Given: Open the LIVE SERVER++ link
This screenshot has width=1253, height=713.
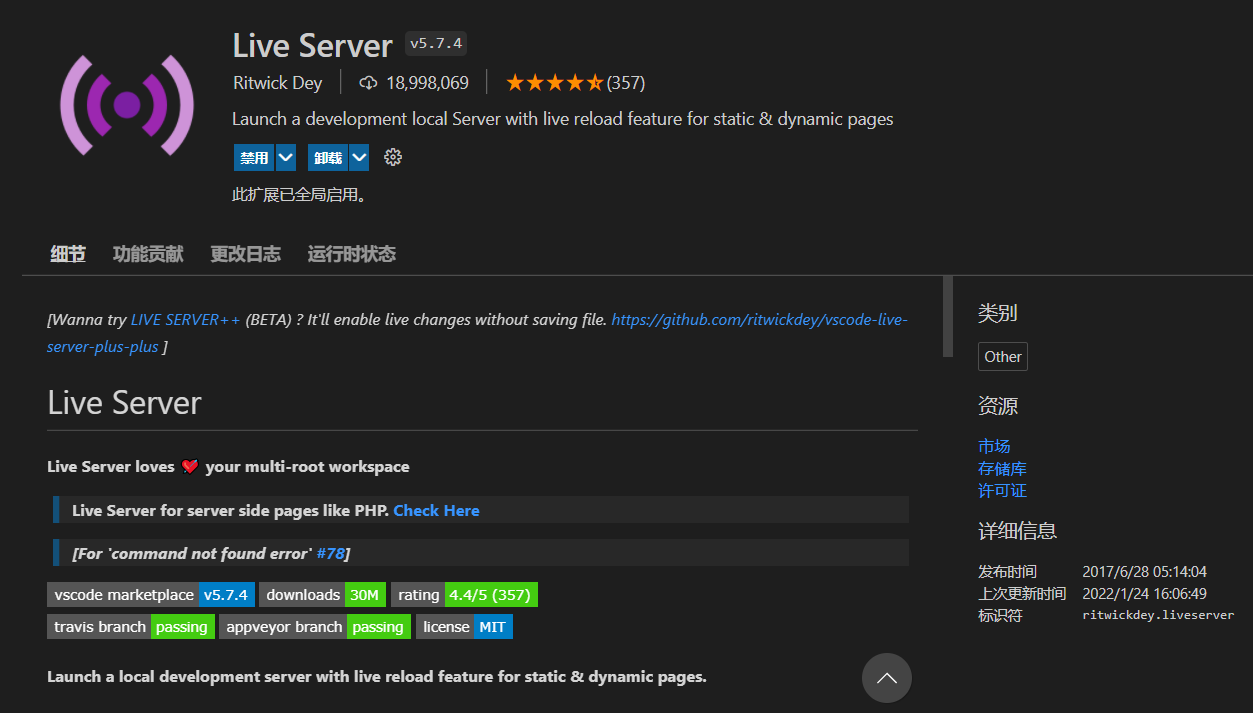Looking at the screenshot, I should (186, 320).
